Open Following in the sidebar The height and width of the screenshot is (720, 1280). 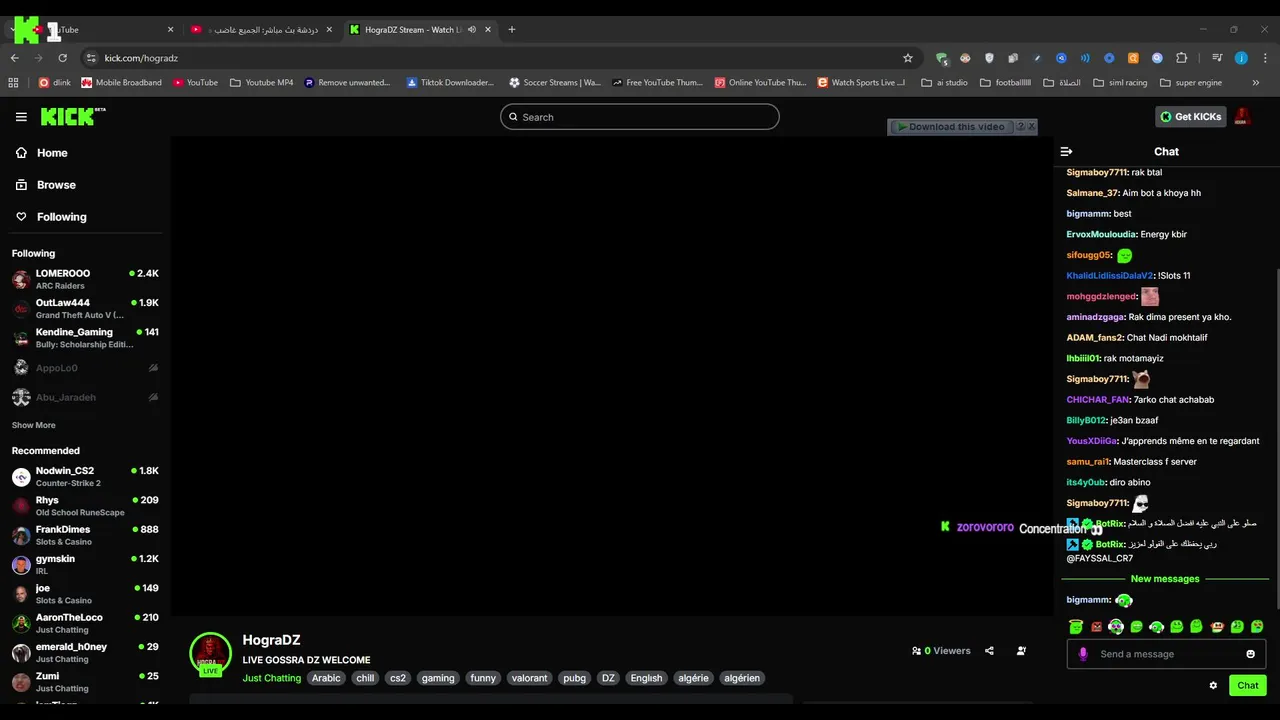click(51, 217)
